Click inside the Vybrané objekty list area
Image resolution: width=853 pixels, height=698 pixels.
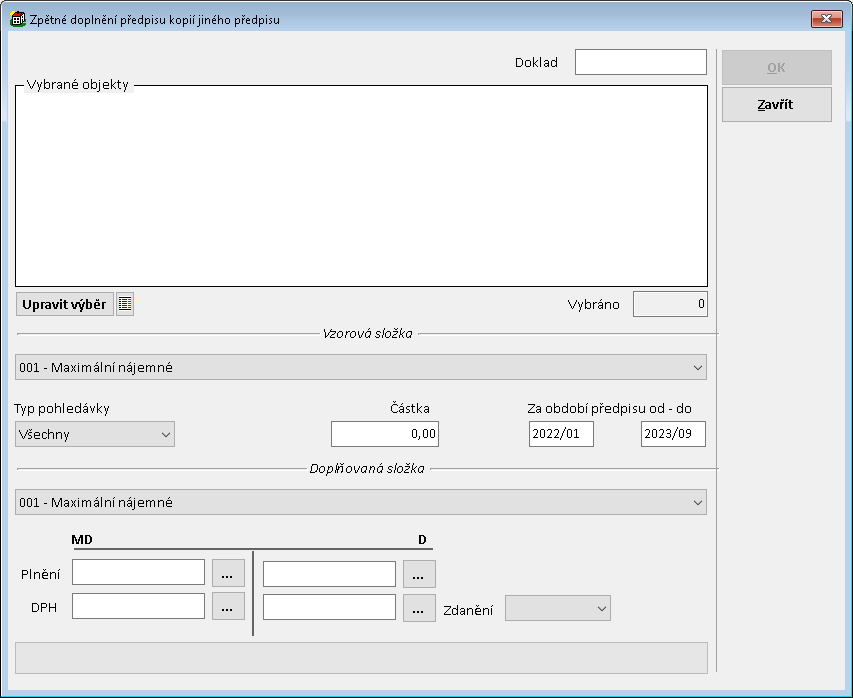(361, 186)
